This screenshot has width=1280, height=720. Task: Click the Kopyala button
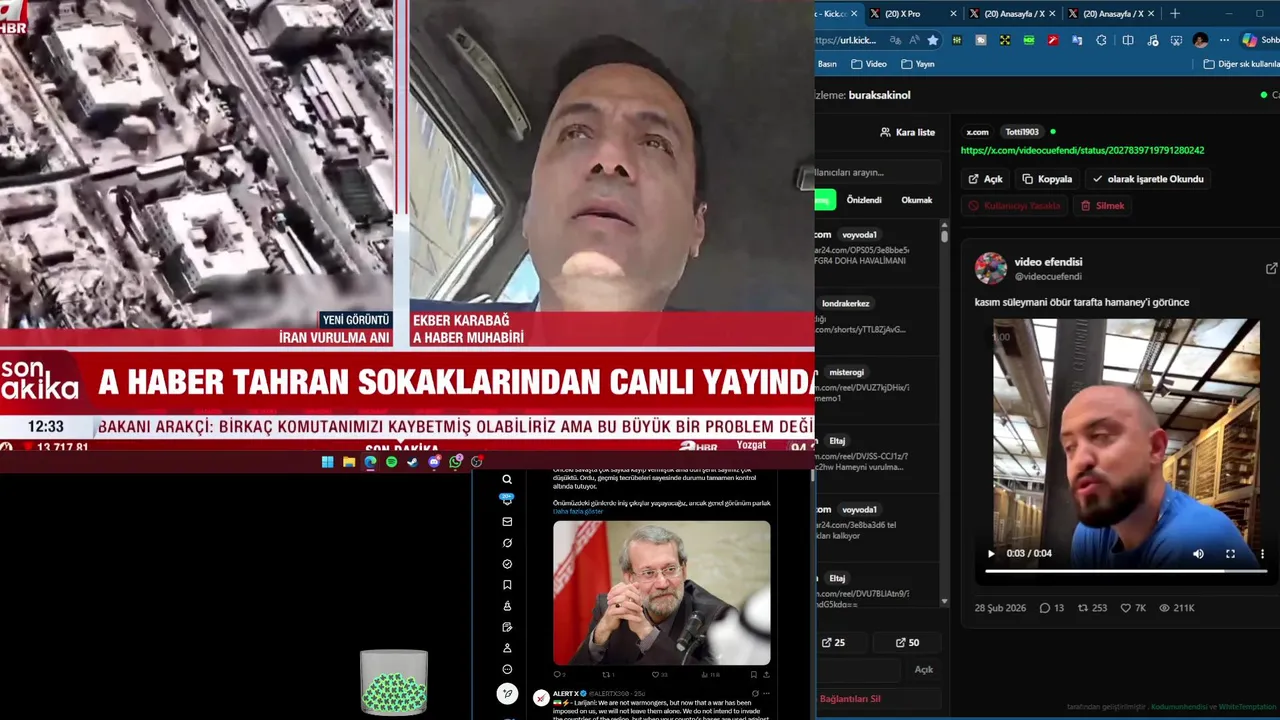click(1047, 179)
